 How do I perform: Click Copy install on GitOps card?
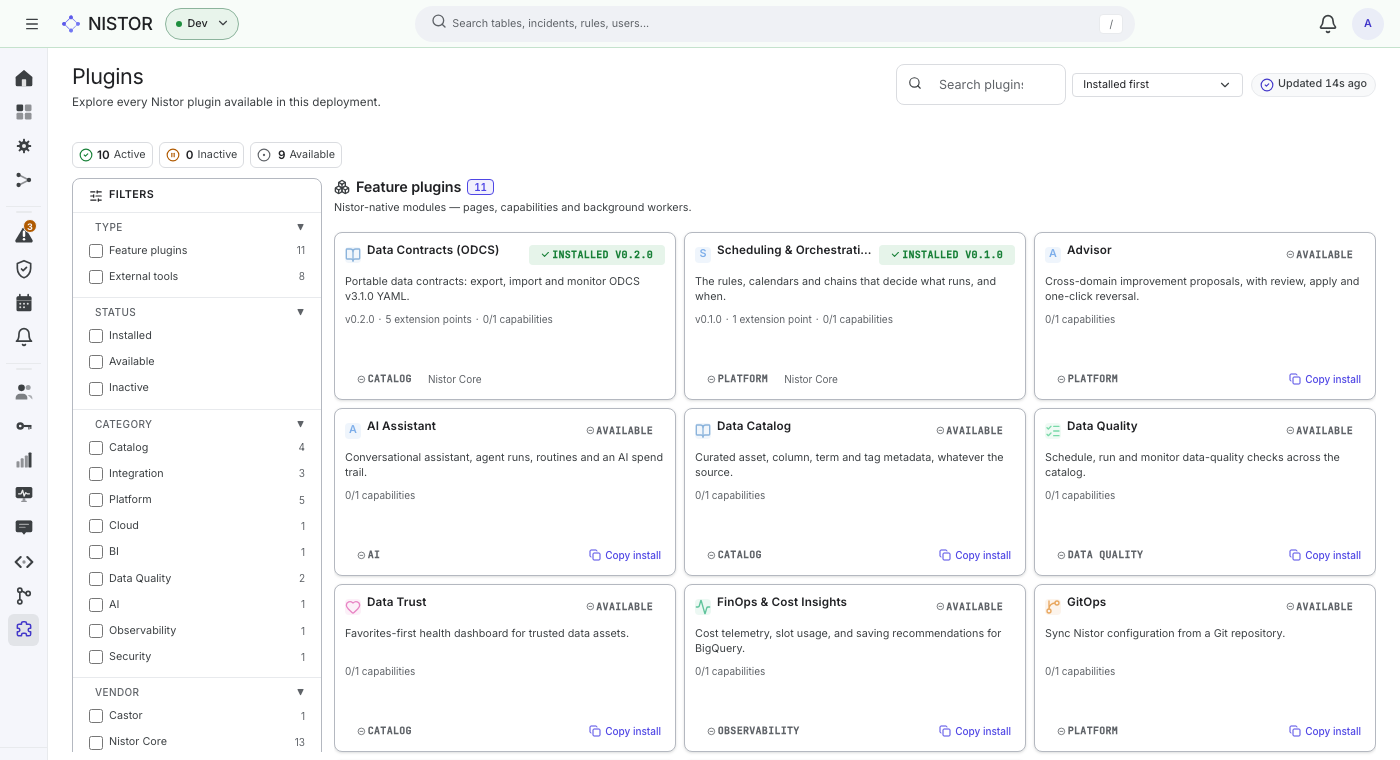pos(1325,732)
